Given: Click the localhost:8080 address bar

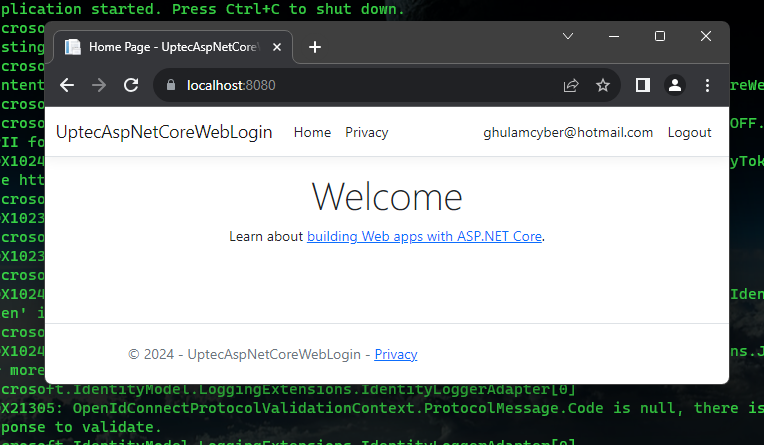Looking at the screenshot, I should tap(360, 85).
